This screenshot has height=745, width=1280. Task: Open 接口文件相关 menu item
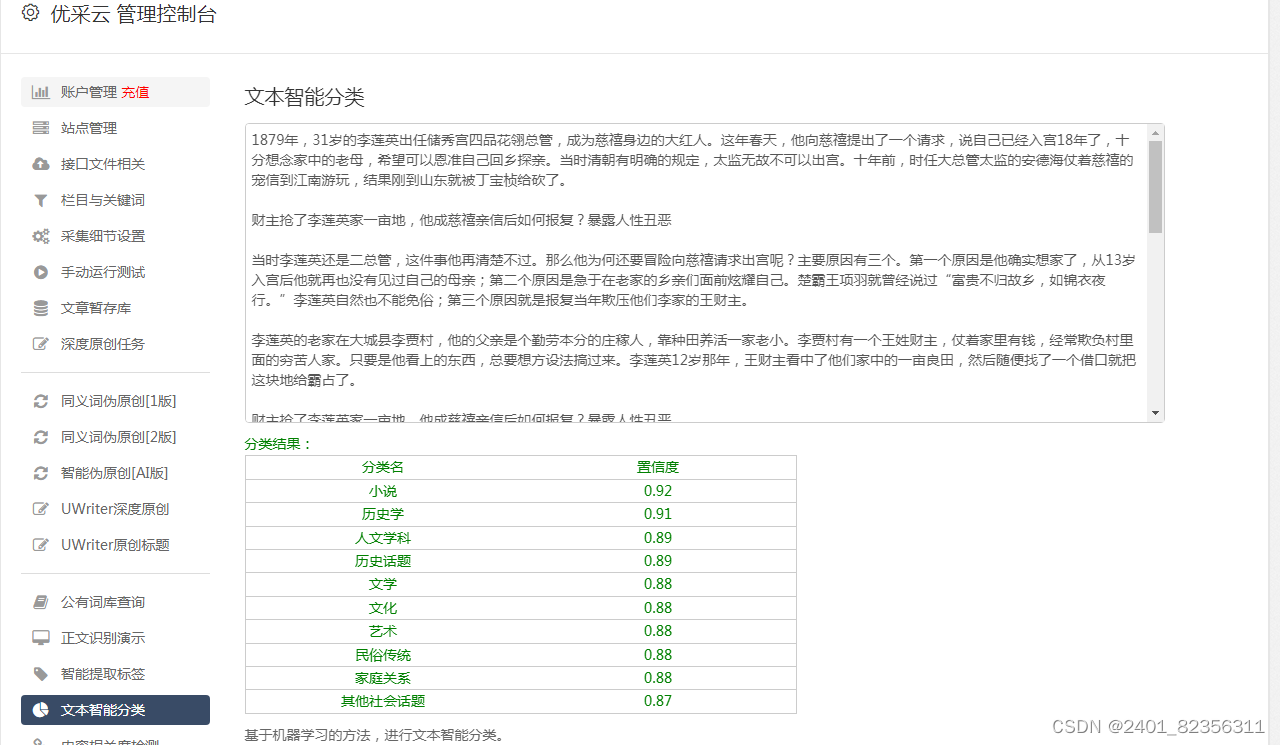point(115,164)
